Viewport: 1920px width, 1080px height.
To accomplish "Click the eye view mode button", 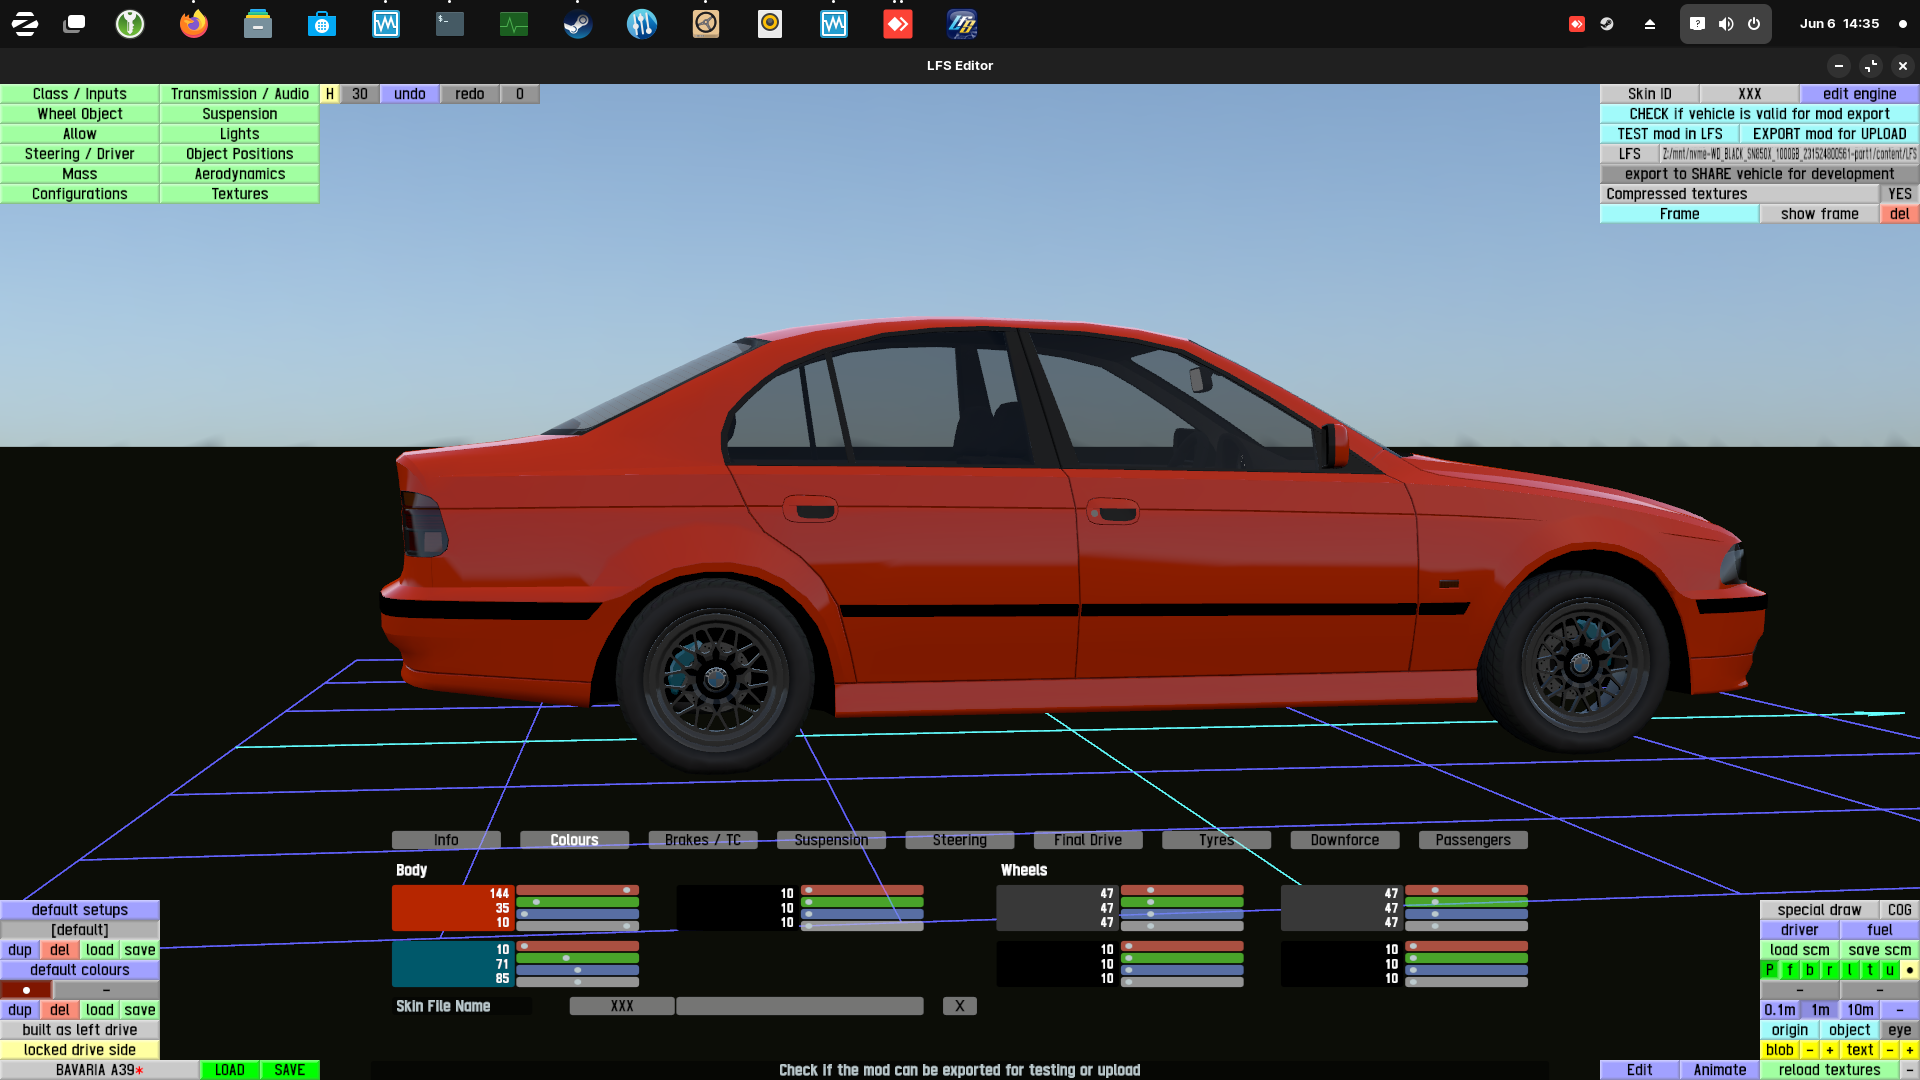I will coord(1899,1030).
